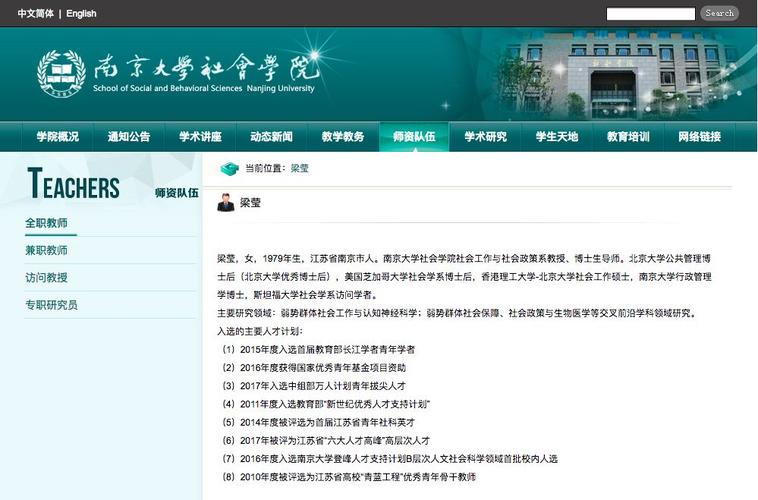
Task: Open the 学生天地 menu
Action: [x=557, y=137]
